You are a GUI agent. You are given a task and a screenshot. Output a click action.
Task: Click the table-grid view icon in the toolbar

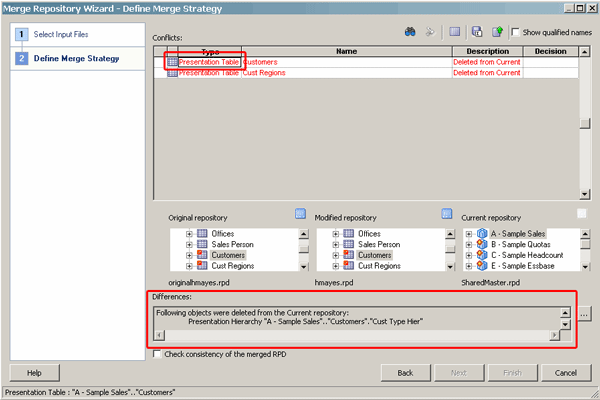tap(455, 32)
